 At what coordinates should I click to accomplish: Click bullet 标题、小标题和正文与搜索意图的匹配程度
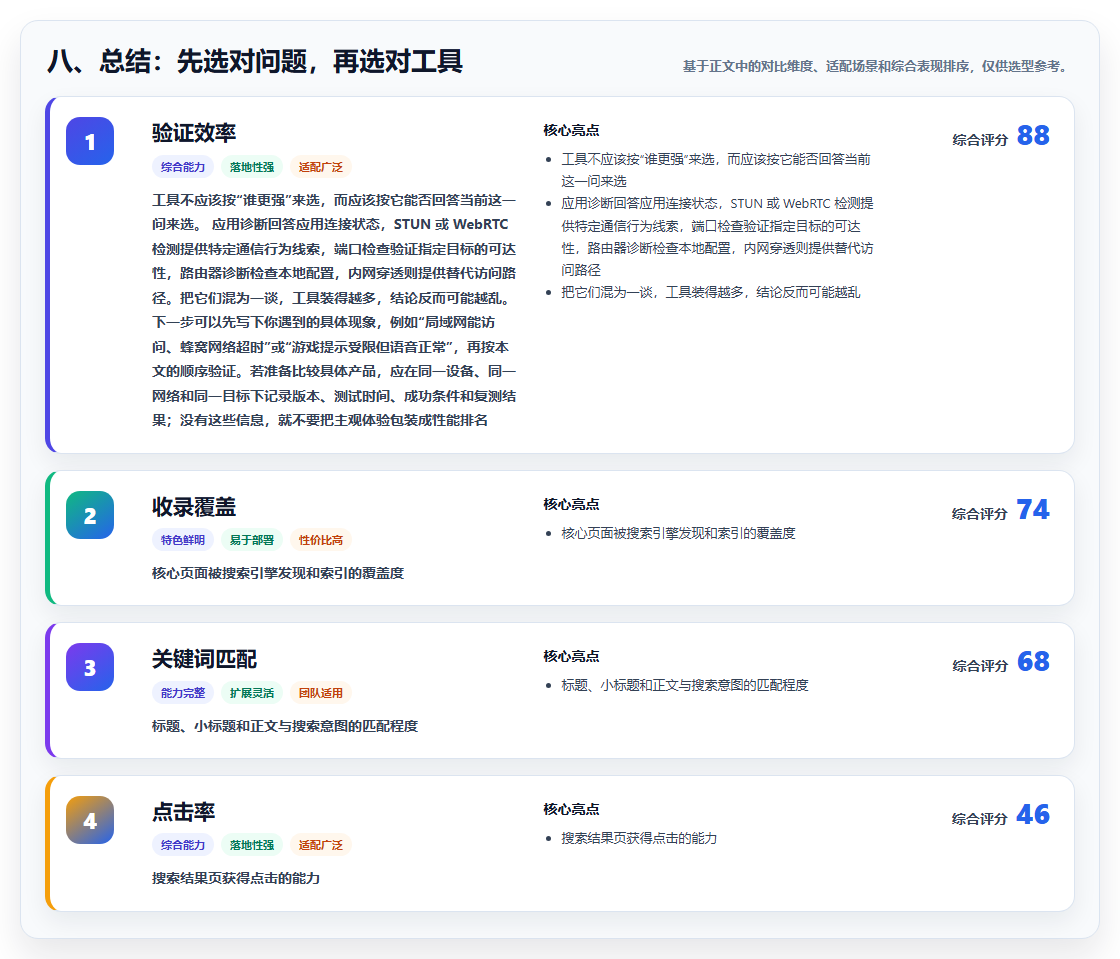click(685, 686)
